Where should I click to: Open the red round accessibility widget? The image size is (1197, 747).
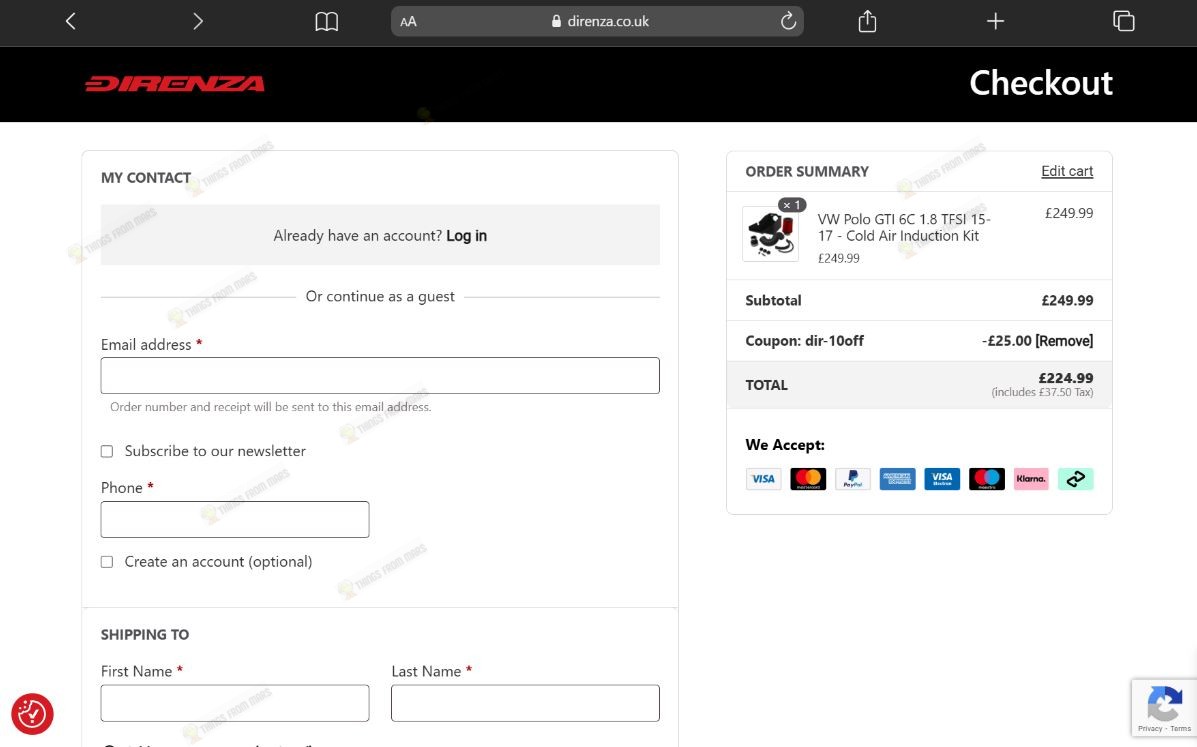coord(32,713)
